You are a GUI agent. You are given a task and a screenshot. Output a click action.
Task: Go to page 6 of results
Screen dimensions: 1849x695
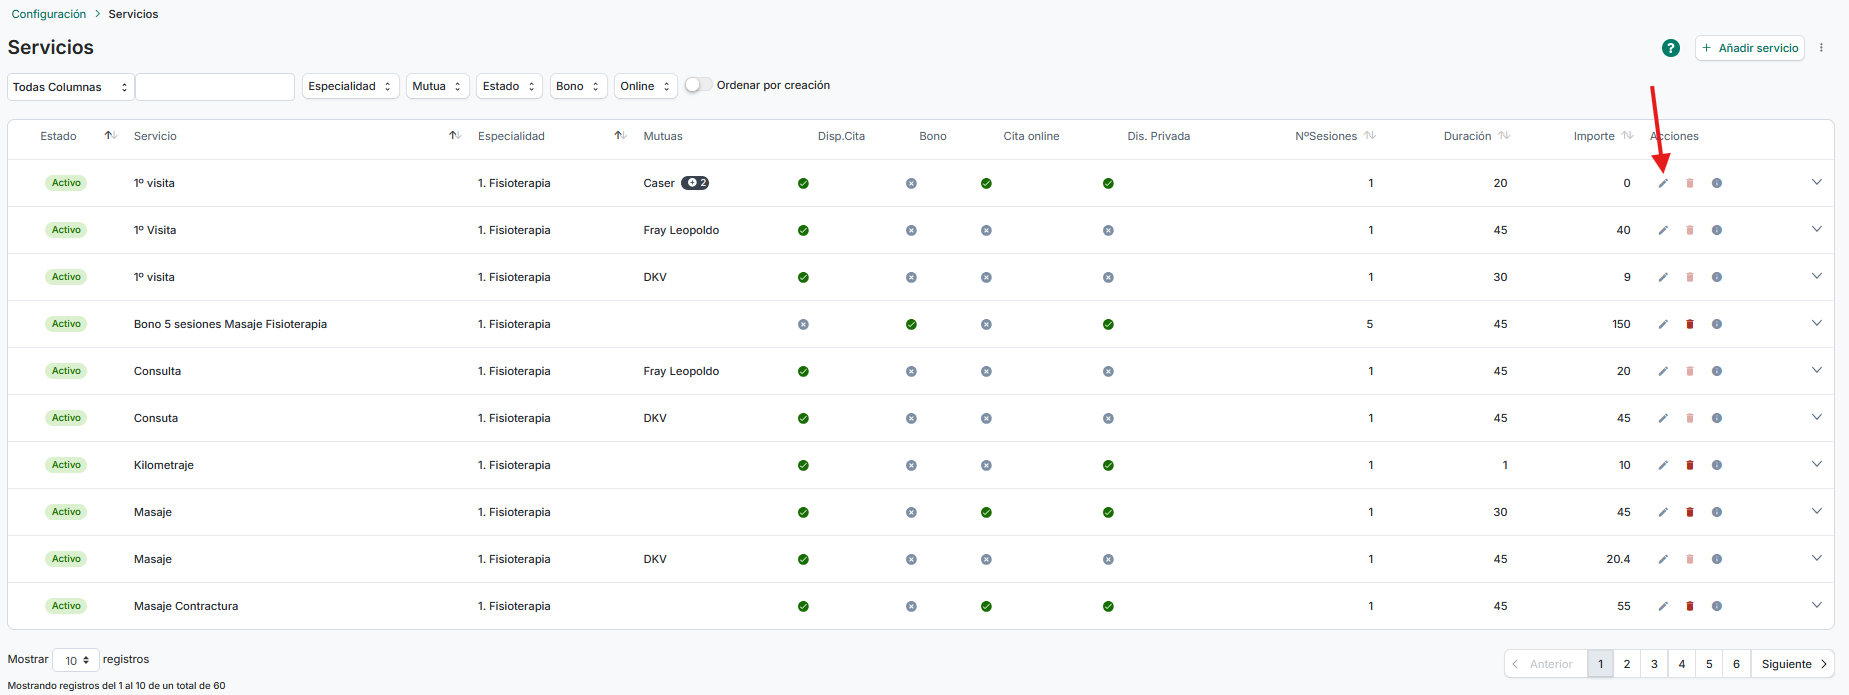point(1736,664)
